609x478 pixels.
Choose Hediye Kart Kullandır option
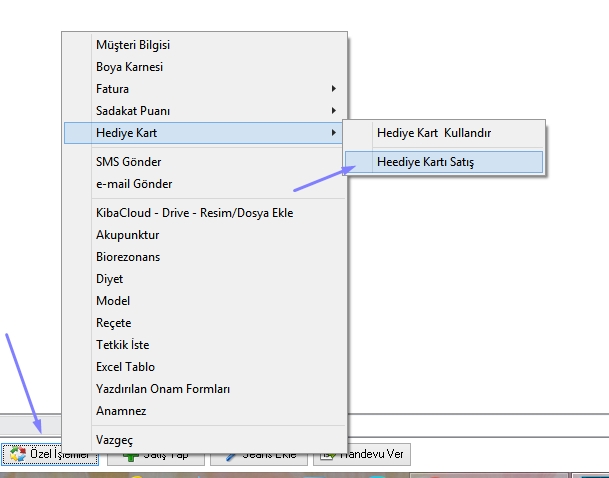tap(433, 132)
